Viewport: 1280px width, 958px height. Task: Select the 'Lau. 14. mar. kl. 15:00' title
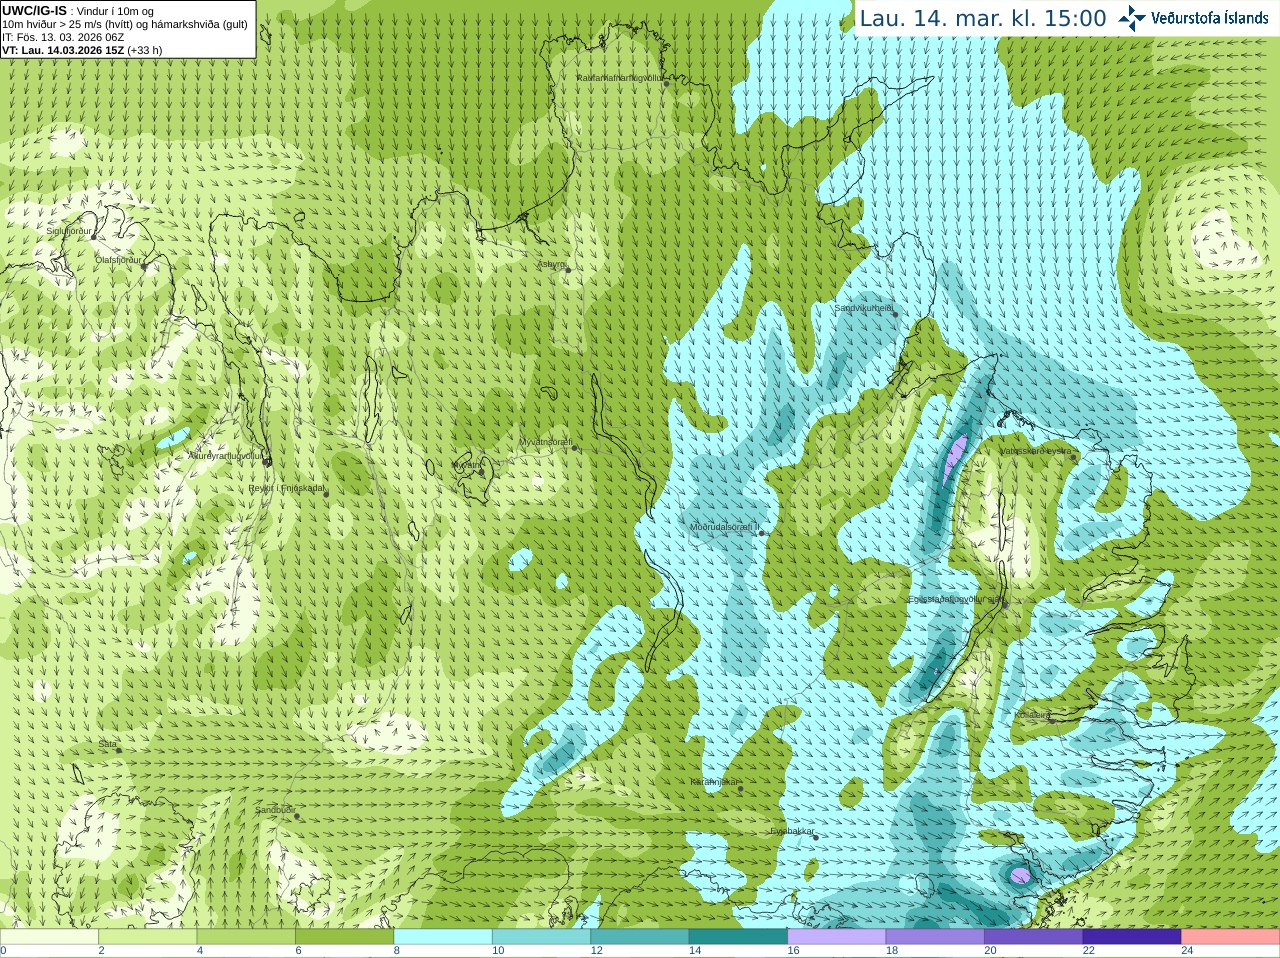tap(983, 18)
